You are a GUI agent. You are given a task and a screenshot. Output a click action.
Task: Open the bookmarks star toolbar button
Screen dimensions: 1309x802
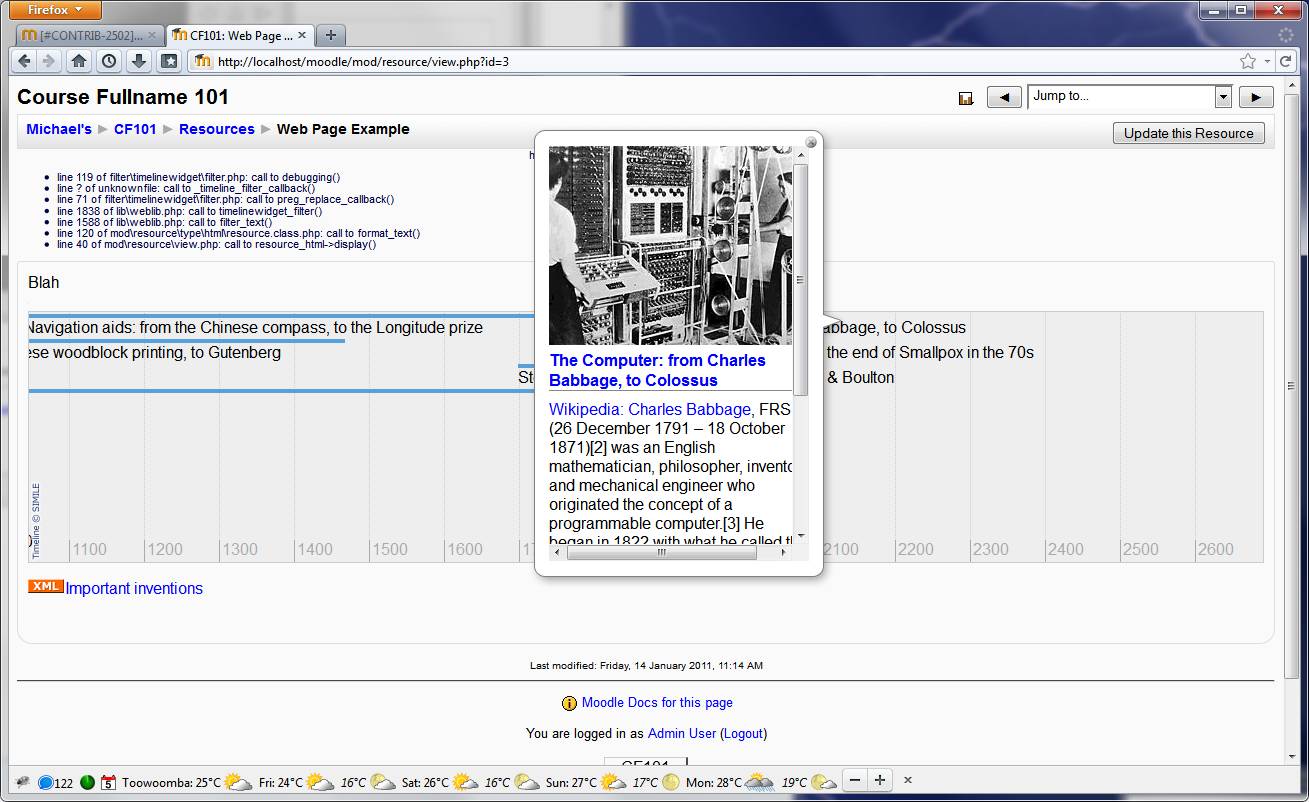click(169, 61)
